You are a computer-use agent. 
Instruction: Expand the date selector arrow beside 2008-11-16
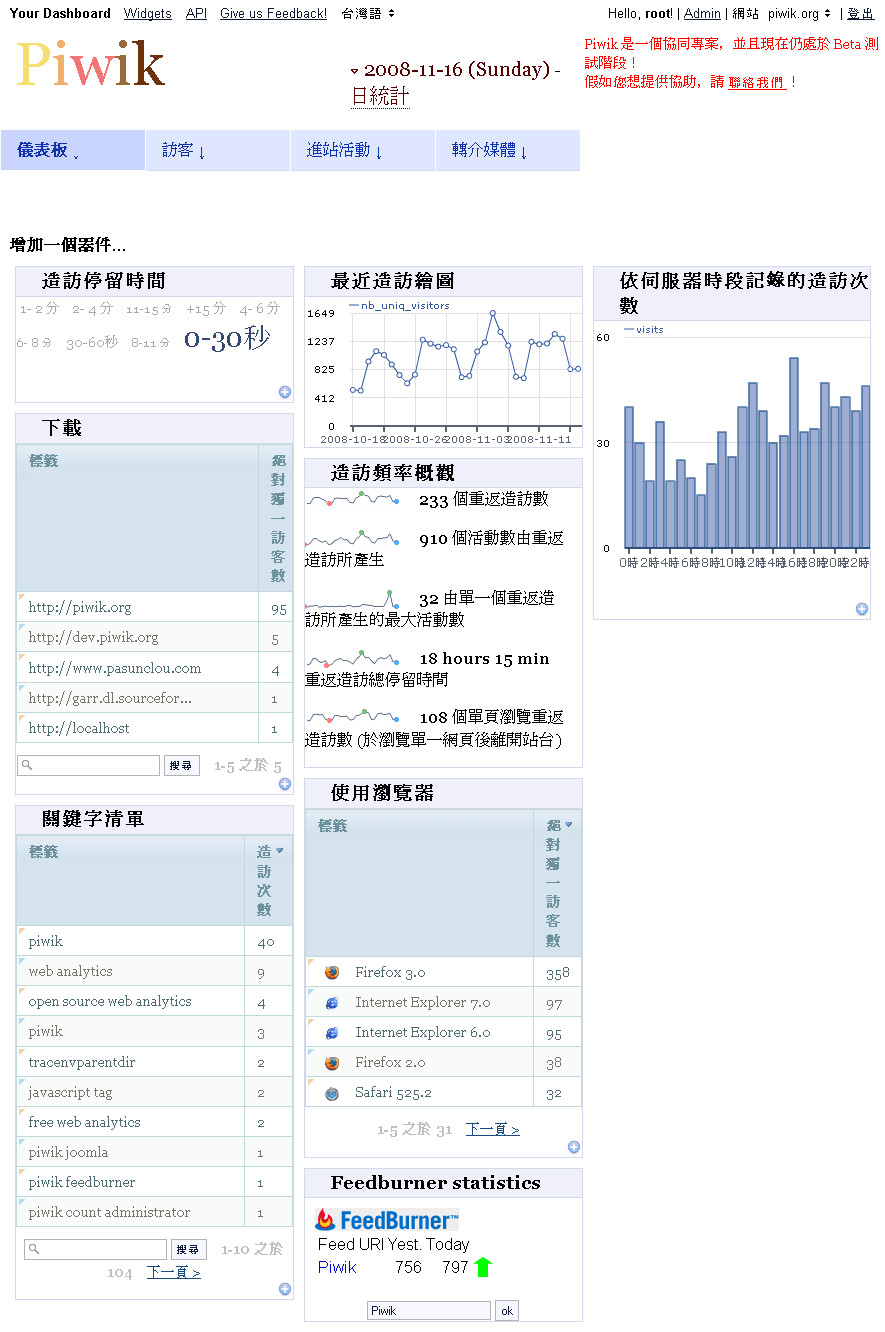point(354,71)
